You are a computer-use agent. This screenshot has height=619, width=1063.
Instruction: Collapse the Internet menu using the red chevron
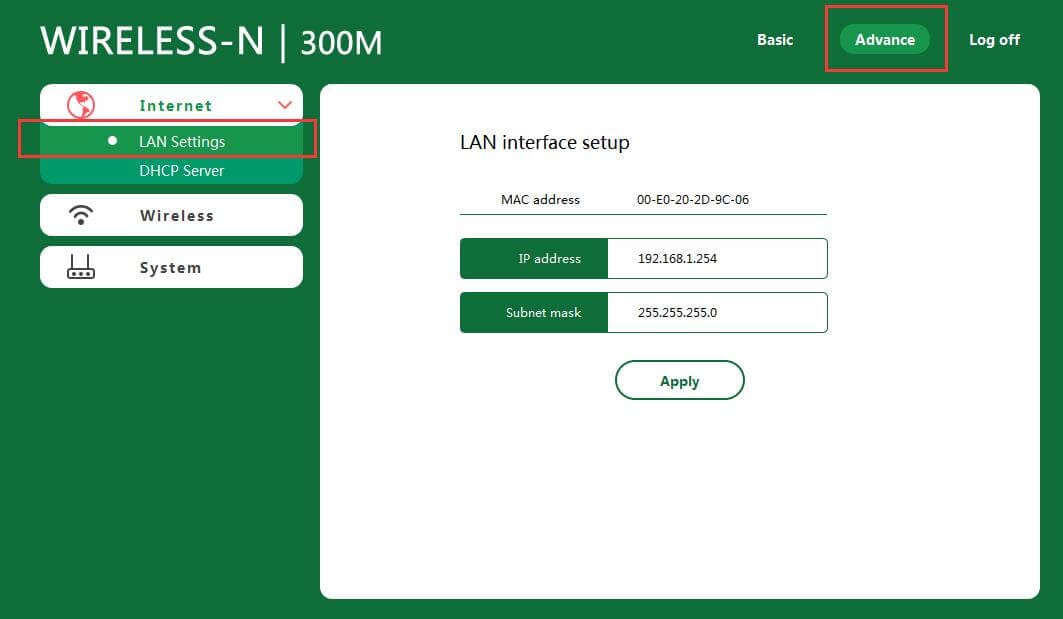(285, 105)
